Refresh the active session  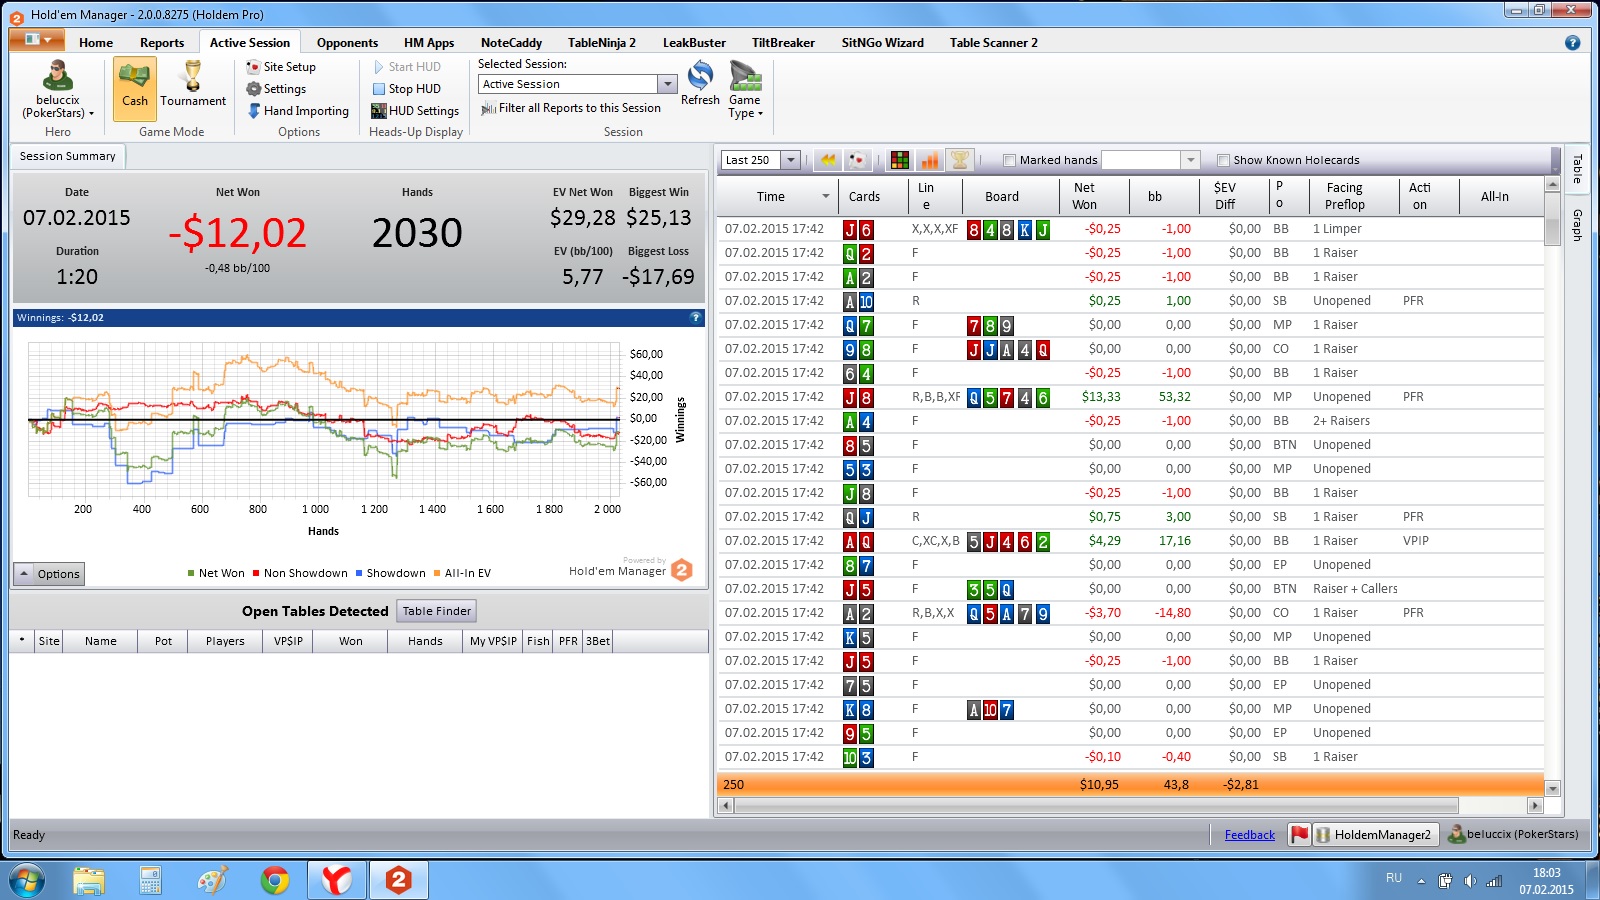click(x=700, y=83)
